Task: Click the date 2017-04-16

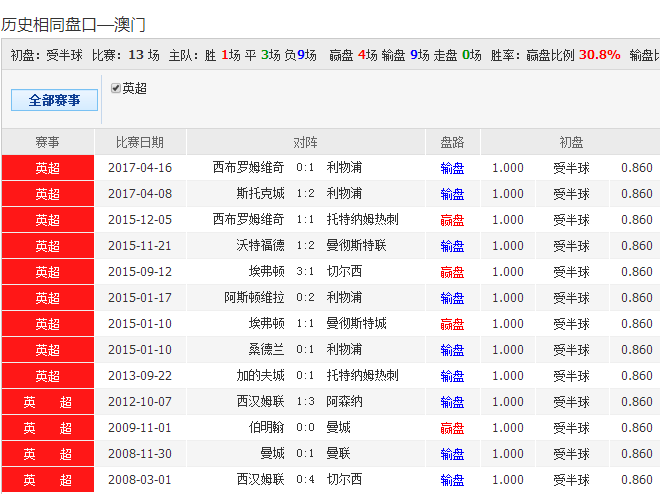Action: pos(140,168)
